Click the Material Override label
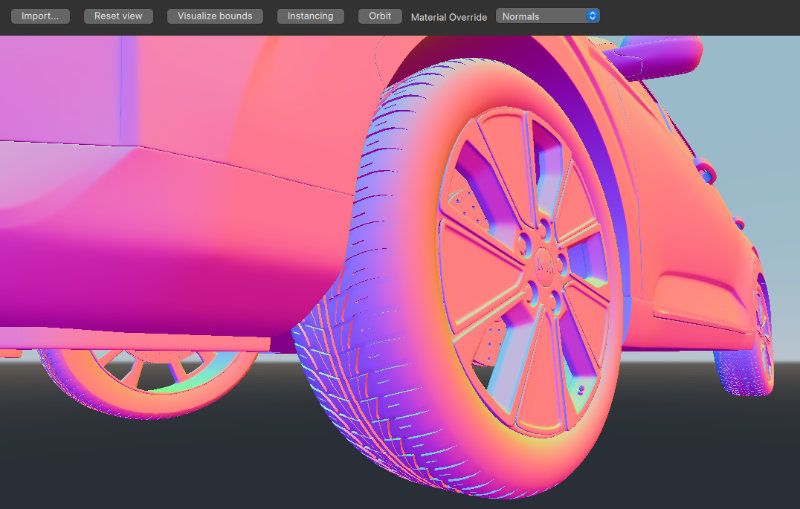Image resolution: width=800 pixels, height=509 pixels. point(449,17)
